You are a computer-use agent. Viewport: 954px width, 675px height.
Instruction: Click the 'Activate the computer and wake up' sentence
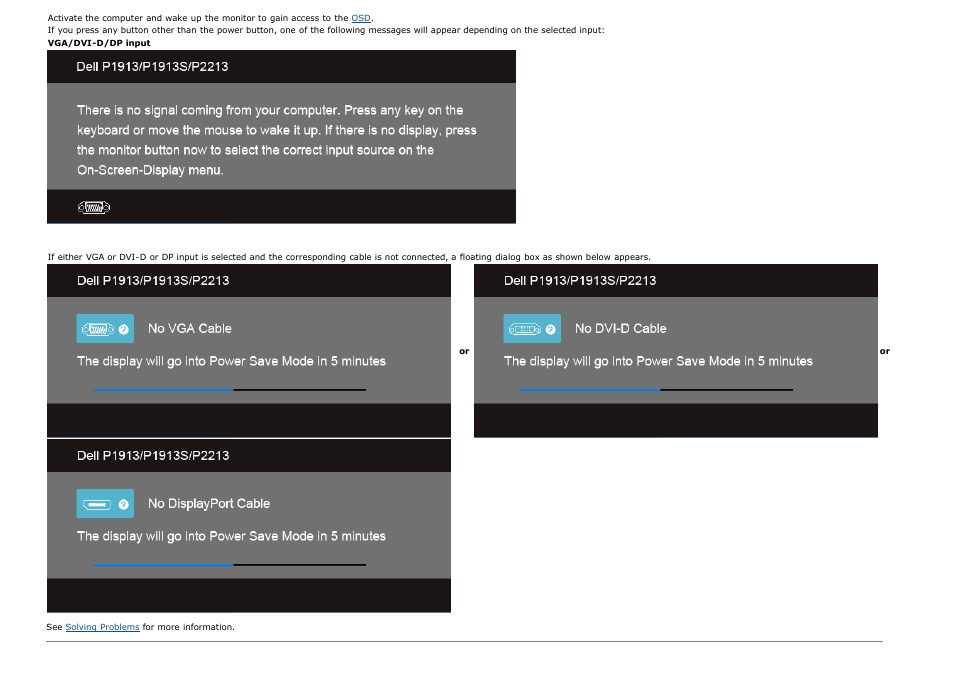point(211,18)
